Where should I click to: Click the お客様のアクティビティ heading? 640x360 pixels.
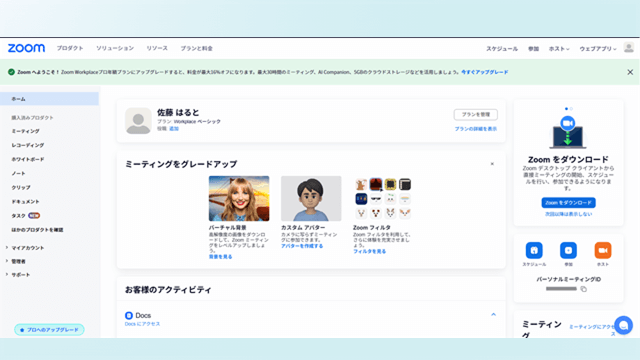coord(168,290)
